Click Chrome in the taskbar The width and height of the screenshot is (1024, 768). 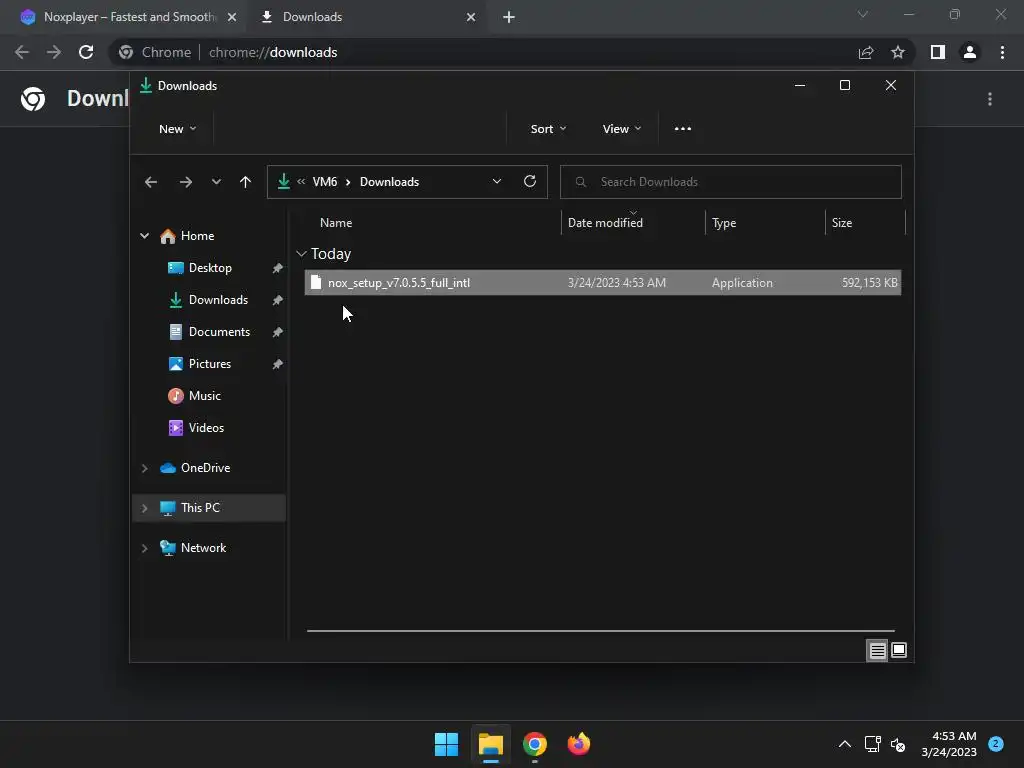(x=534, y=744)
